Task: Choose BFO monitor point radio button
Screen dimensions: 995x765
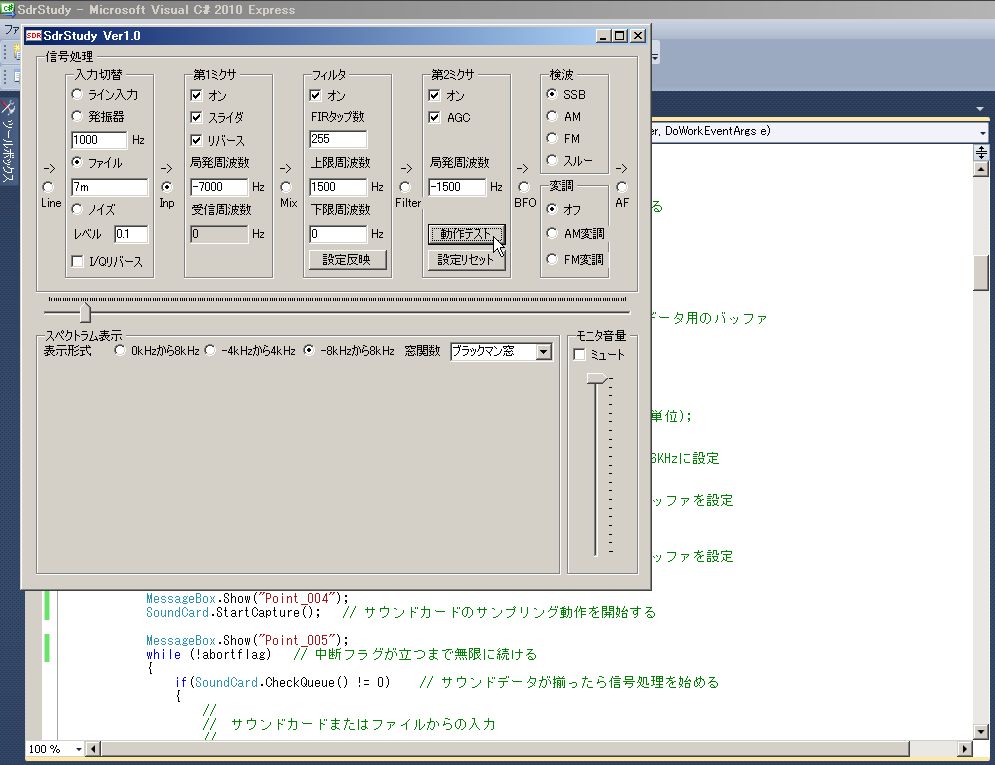Action: coord(524,187)
